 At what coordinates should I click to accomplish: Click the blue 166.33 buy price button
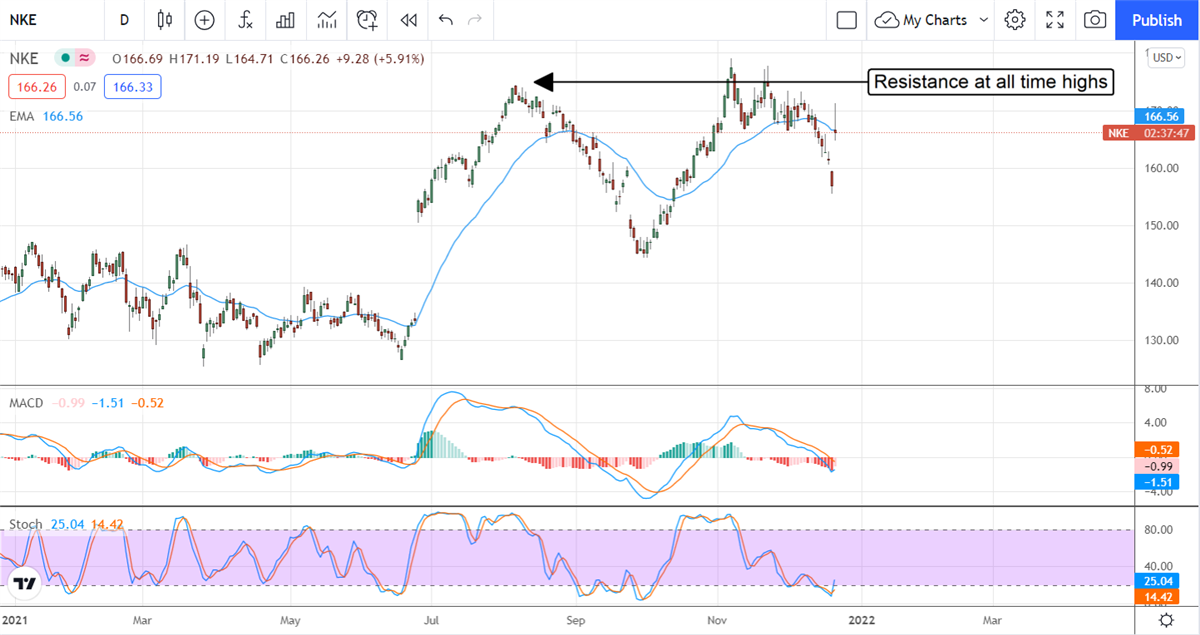(133, 88)
